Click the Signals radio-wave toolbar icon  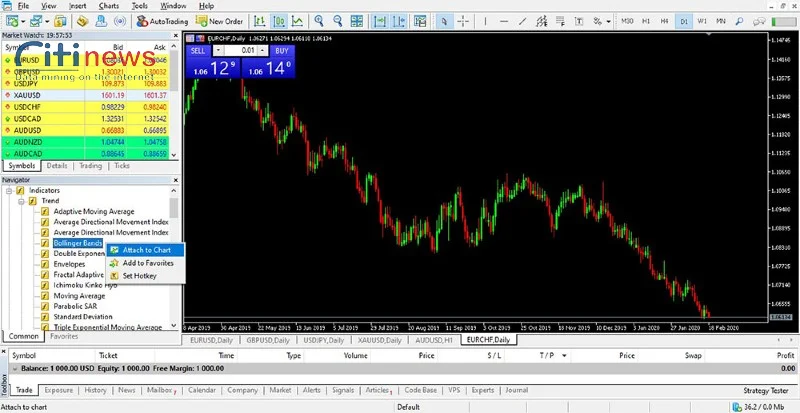coord(120,21)
